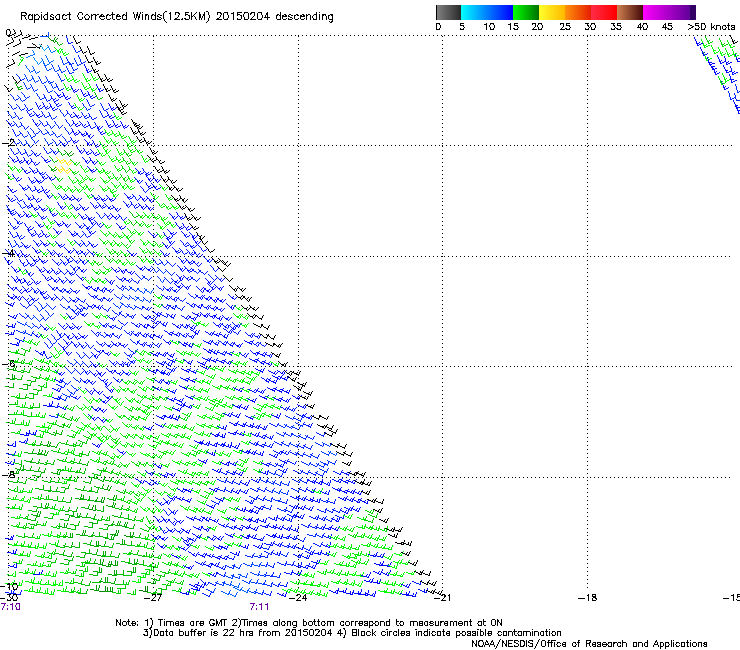This screenshot has width=740, height=650.
Task: Click the cyan 5-10 knots legend color
Action: pyautogui.click(x=473, y=12)
